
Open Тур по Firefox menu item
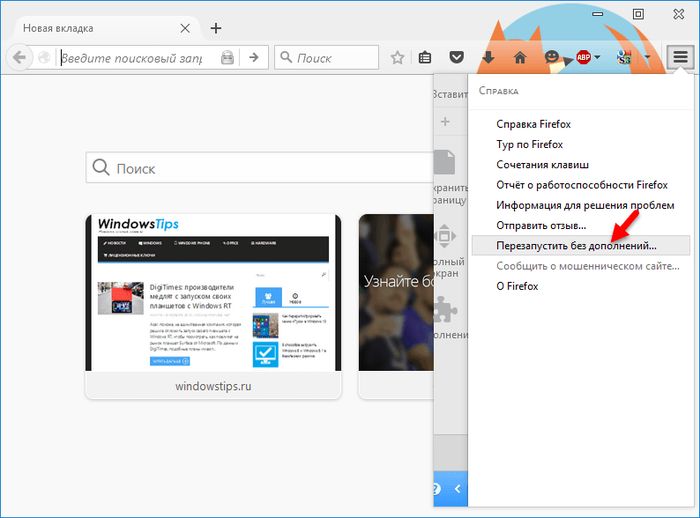(x=529, y=144)
